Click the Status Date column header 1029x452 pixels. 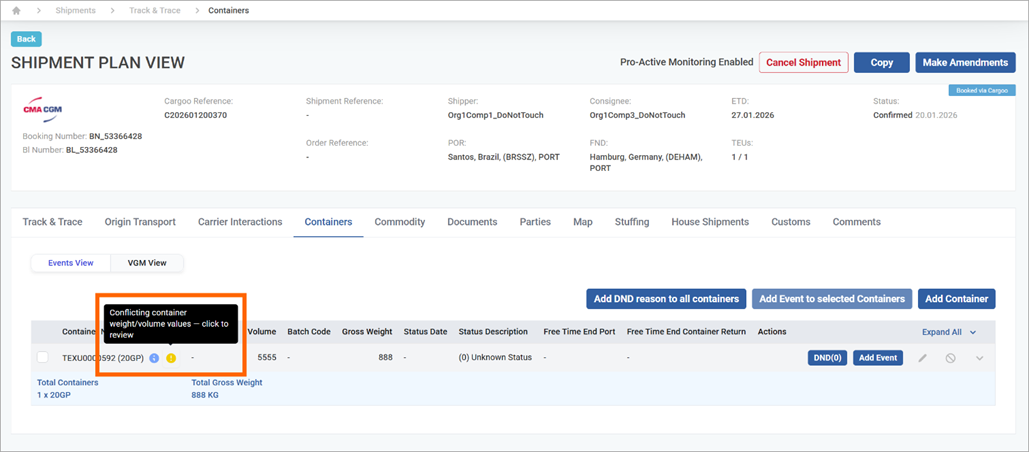pos(425,332)
